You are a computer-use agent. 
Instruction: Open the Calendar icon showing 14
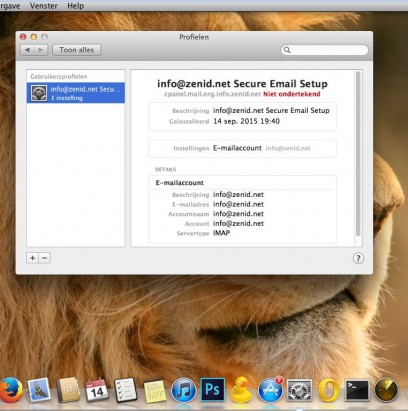click(x=97, y=390)
